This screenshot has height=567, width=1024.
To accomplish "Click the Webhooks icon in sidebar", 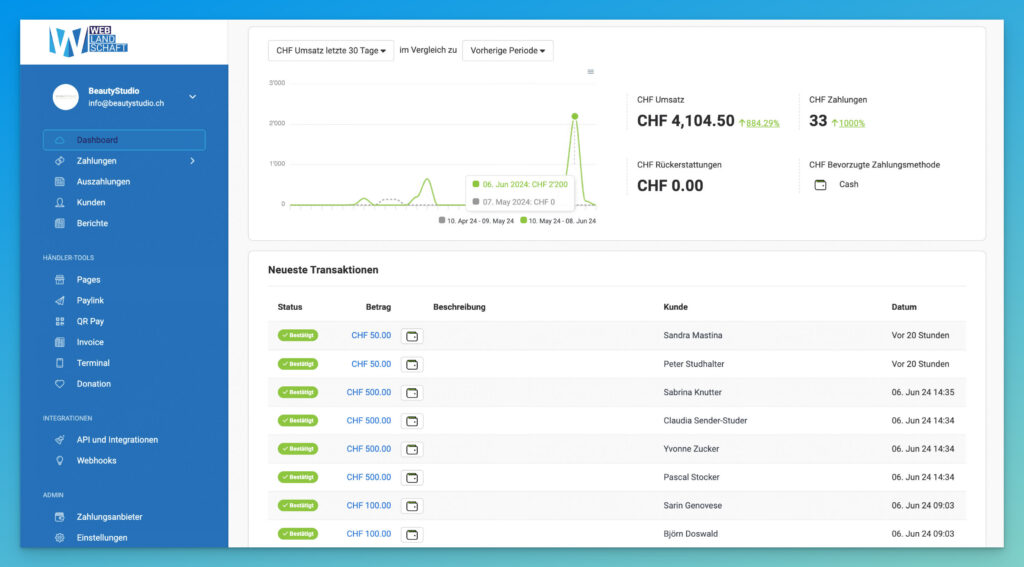I will pyautogui.click(x=59, y=461).
